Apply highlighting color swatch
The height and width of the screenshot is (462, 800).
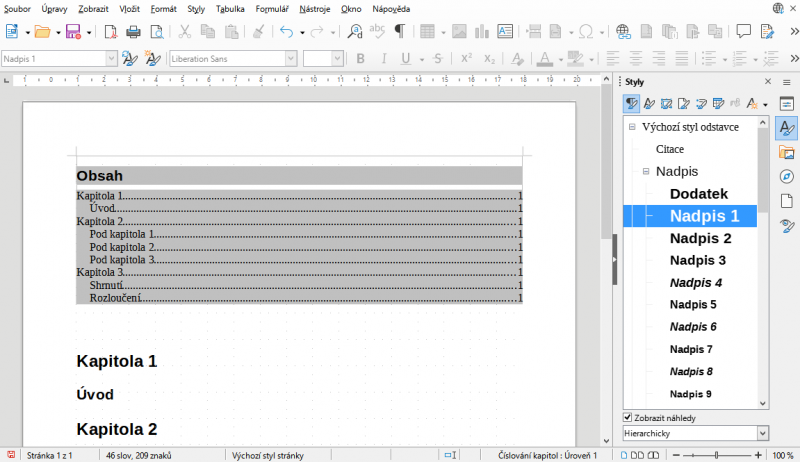(576, 59)
